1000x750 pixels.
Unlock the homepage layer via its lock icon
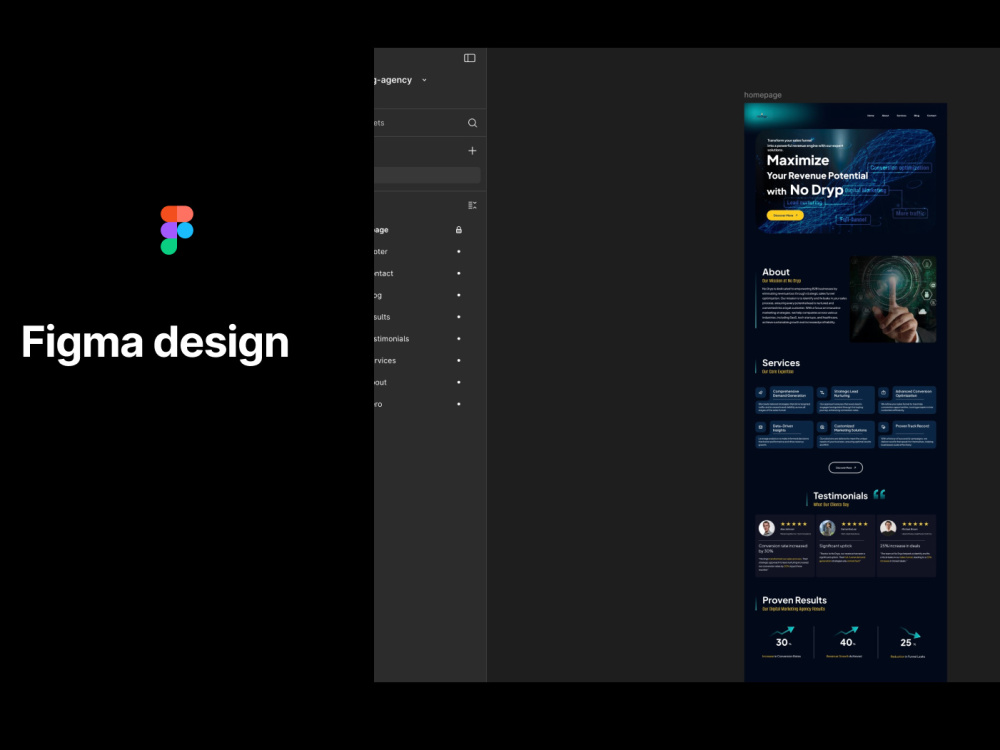tap(459, 230)
